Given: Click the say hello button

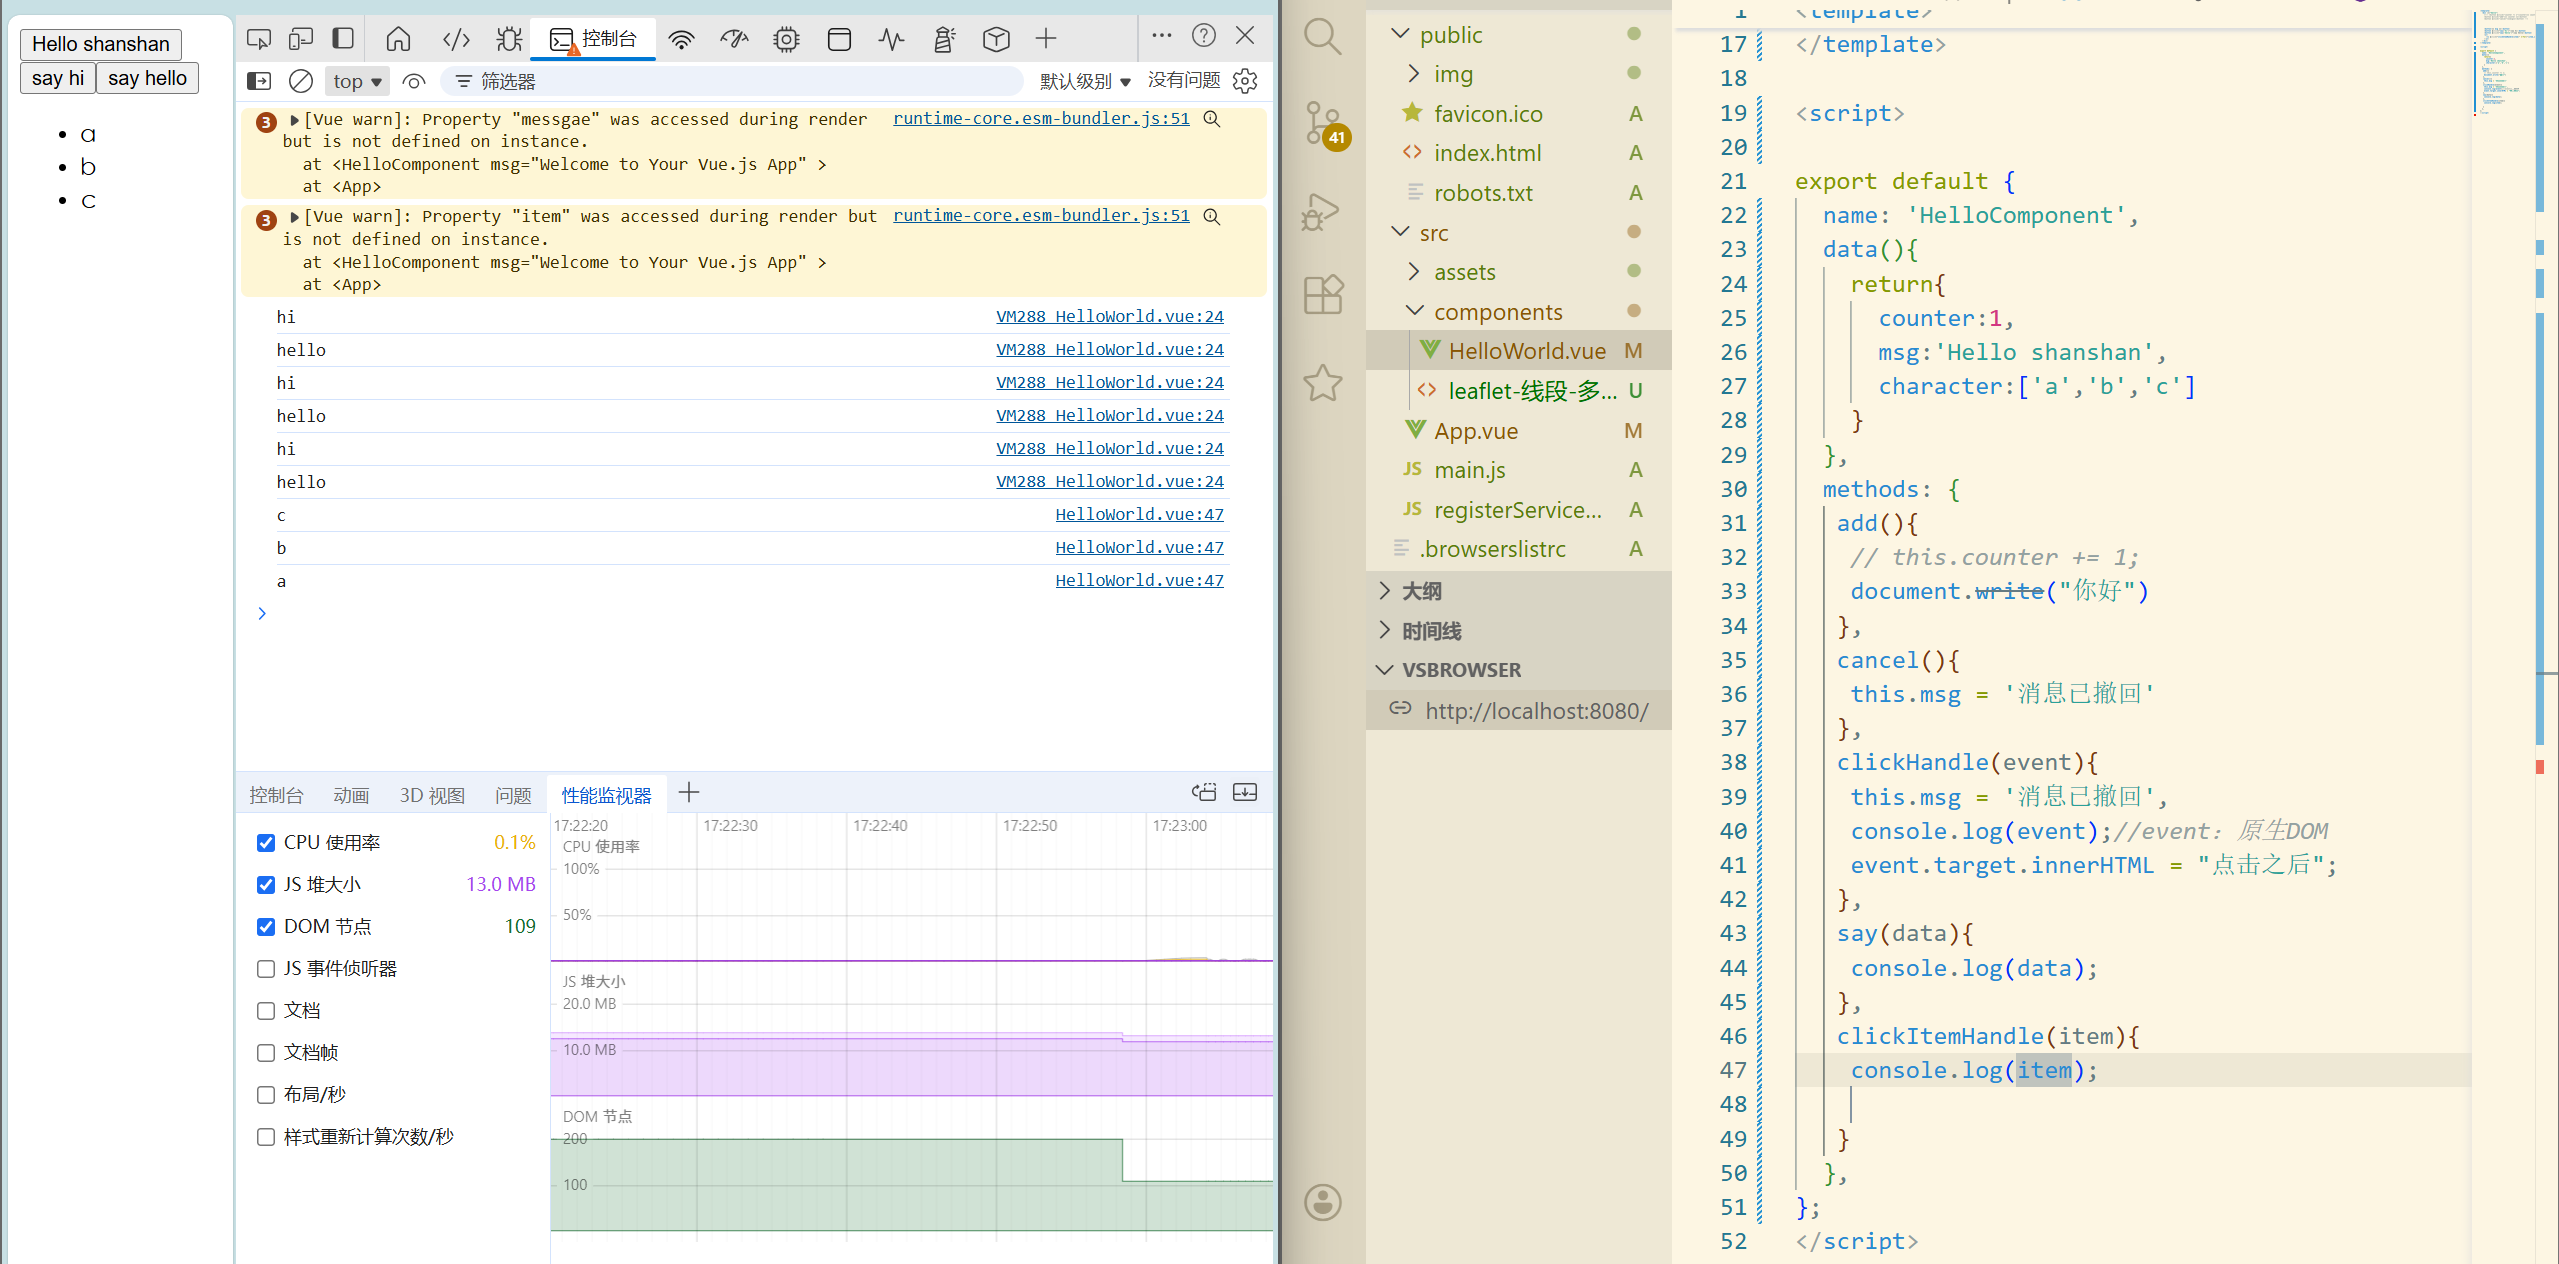Looking at the screenshot, I should [147, 78].
